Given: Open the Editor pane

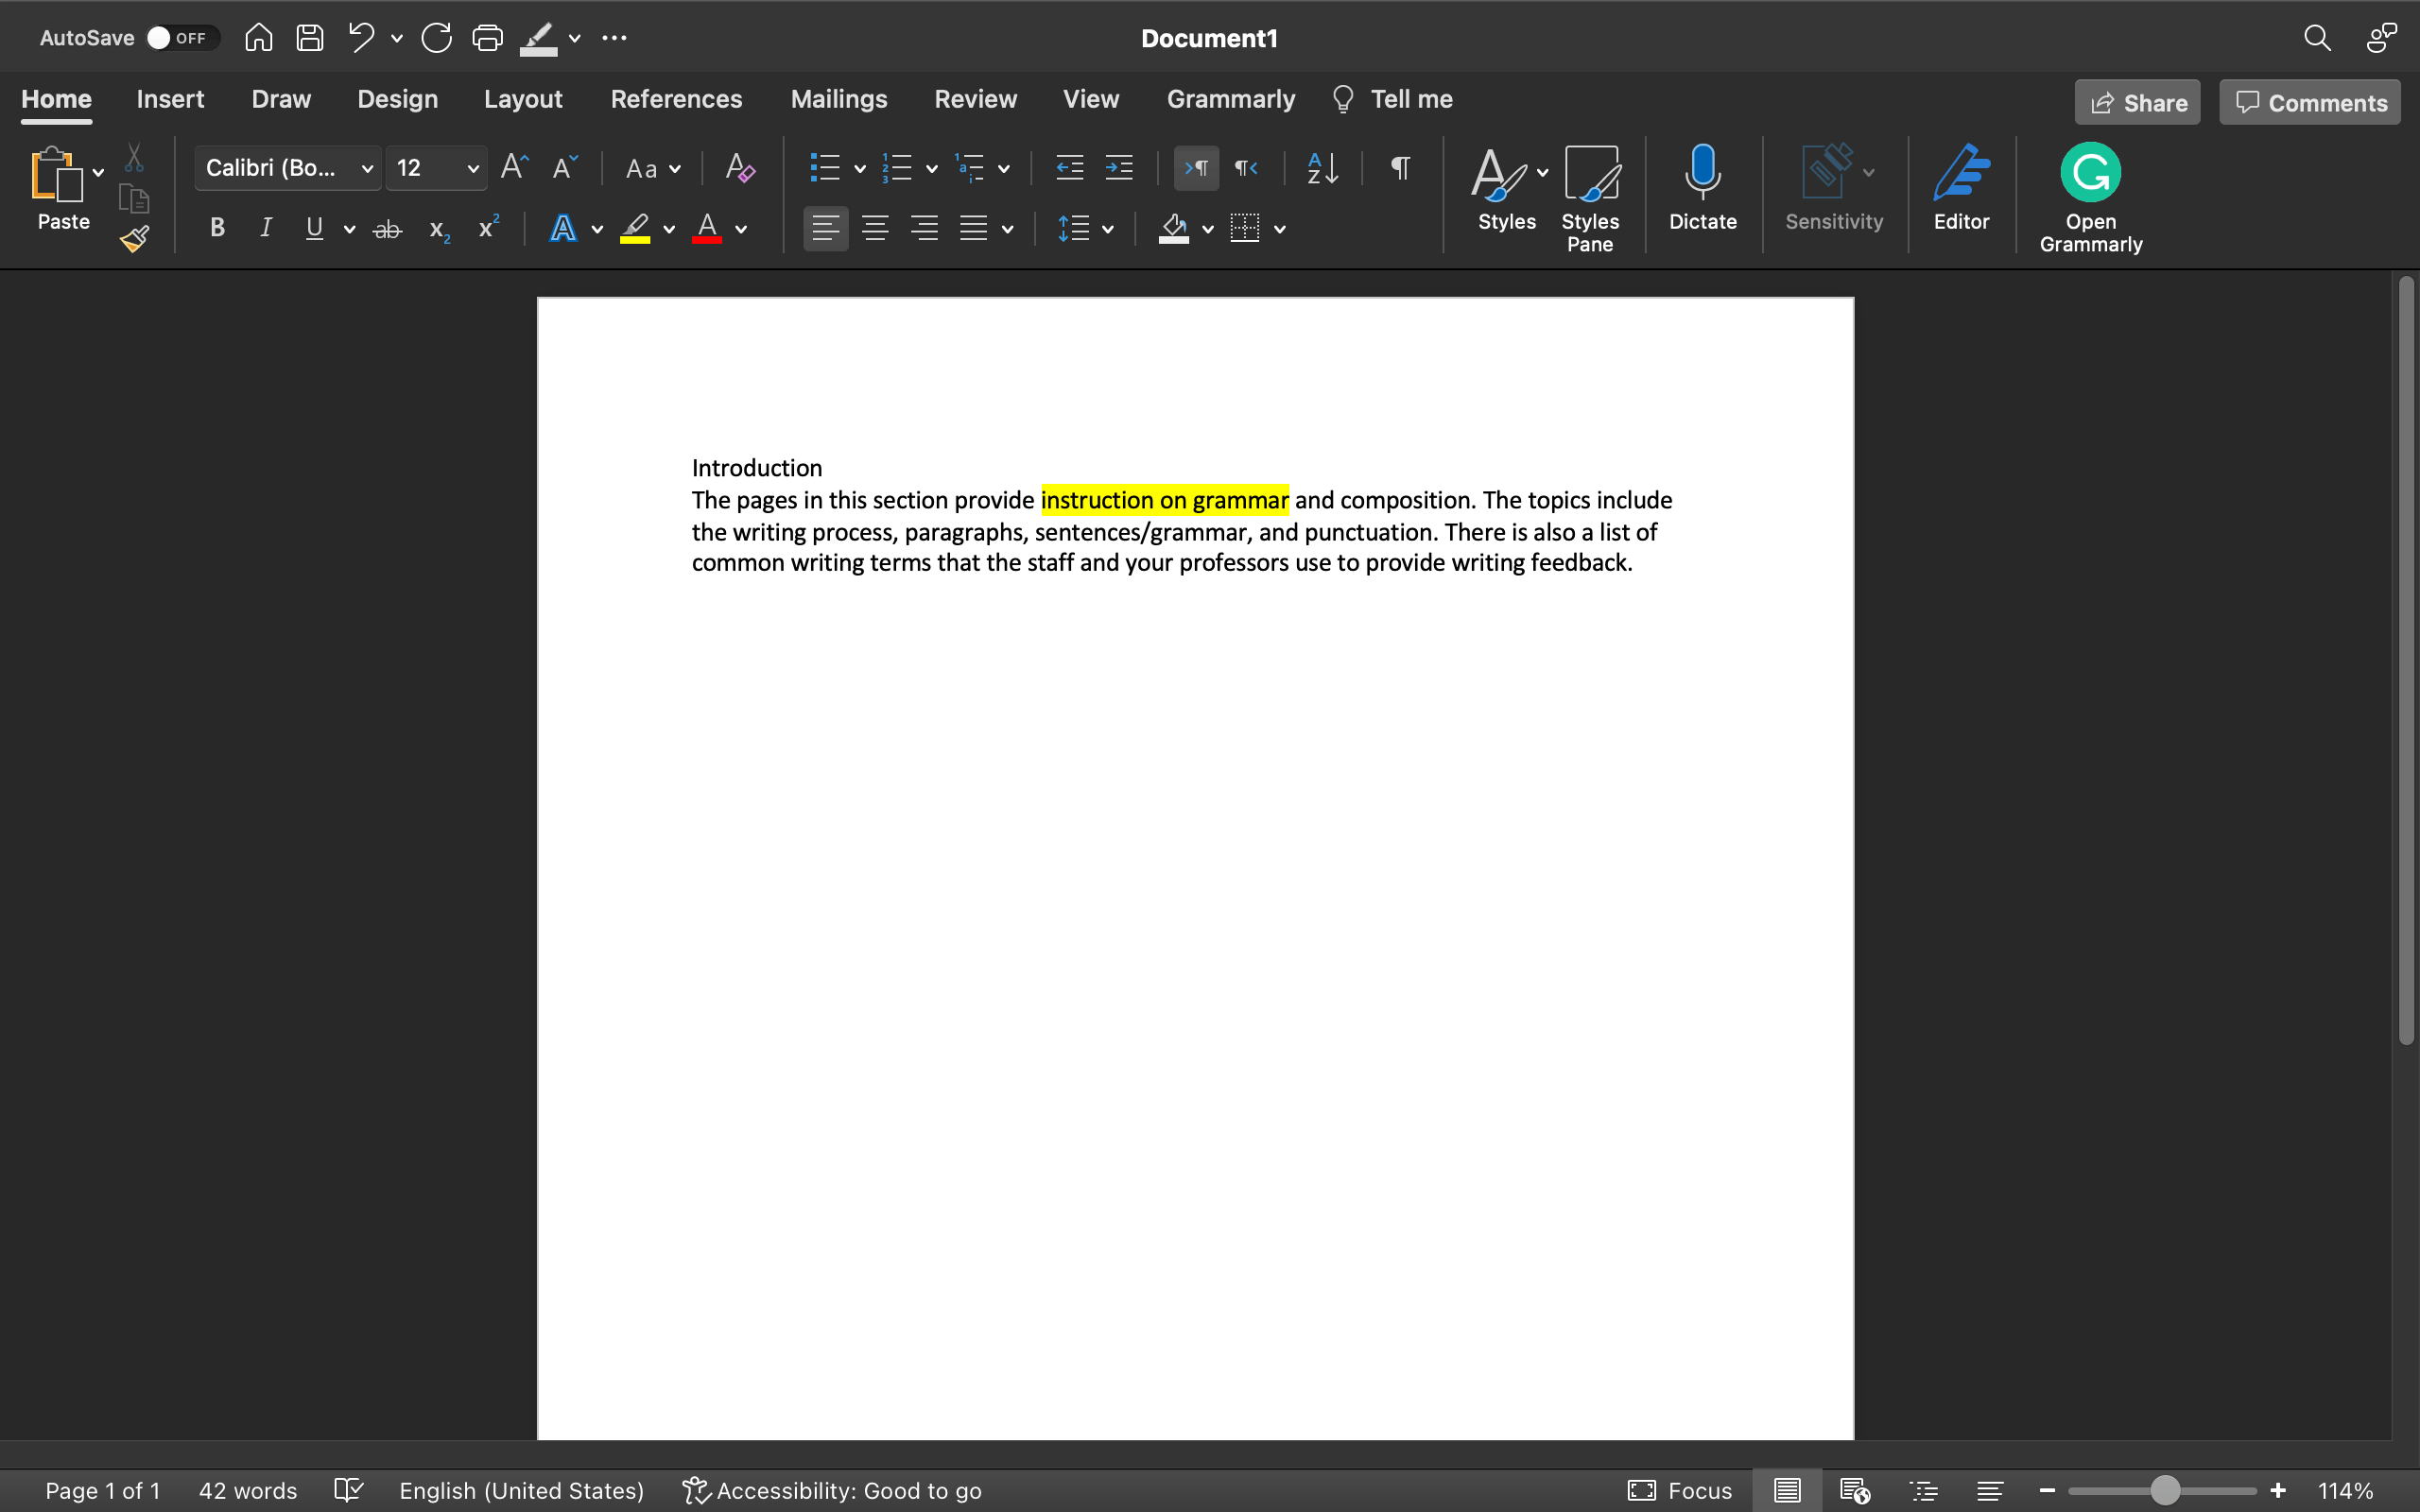Looking at the screenshot, I should [1961, 187].
